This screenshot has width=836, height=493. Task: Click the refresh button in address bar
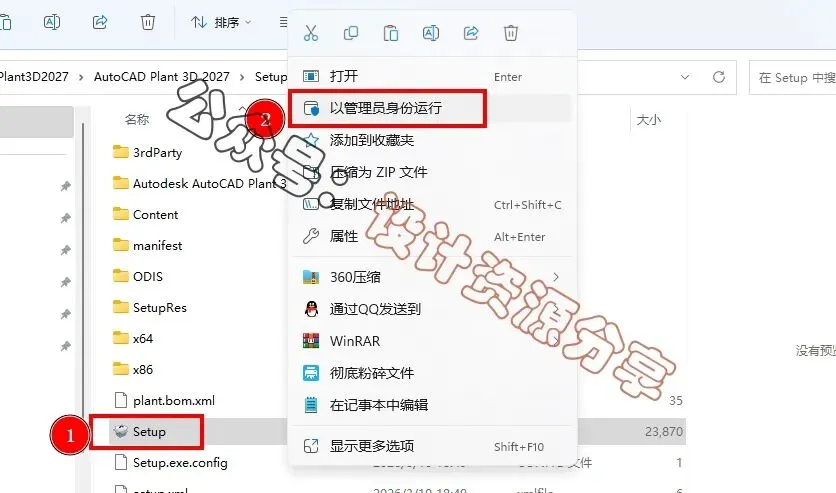pyautogui.click(x=719, y=77)
